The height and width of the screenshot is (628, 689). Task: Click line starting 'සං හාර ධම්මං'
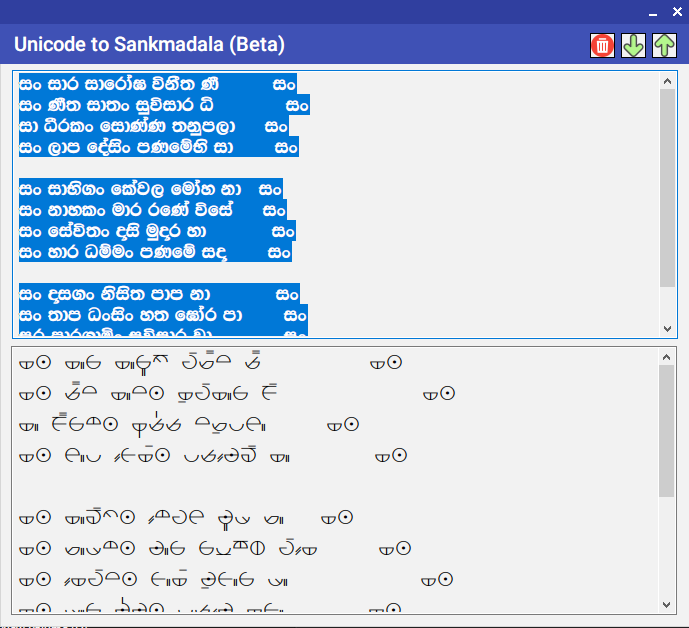[155, 252]
